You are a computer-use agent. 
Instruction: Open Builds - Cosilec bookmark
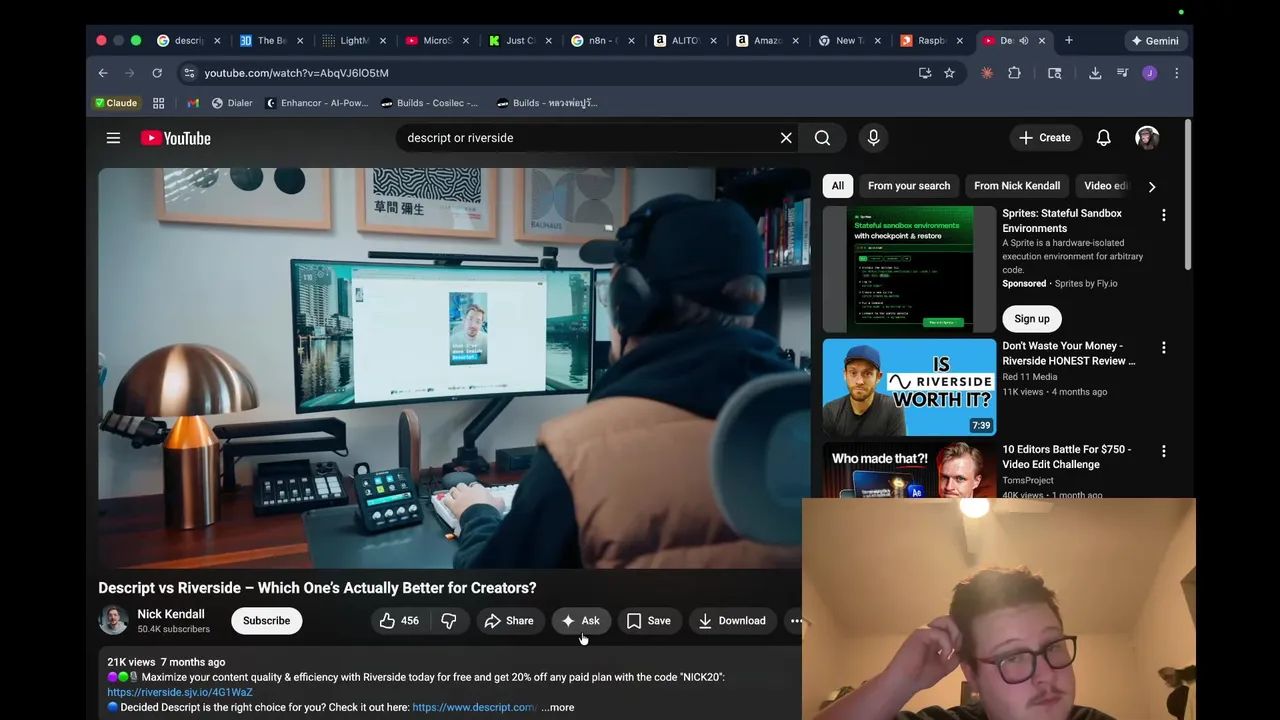pos(430,103)
